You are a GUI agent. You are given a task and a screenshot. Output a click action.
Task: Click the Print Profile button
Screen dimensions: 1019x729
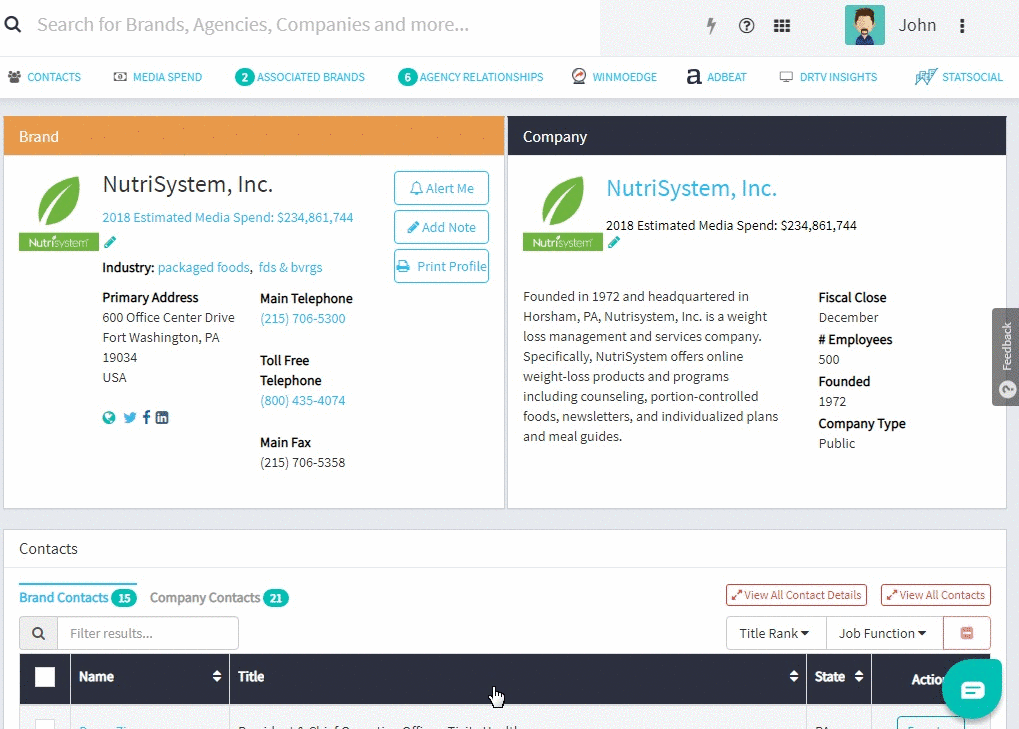coord(441,266)
